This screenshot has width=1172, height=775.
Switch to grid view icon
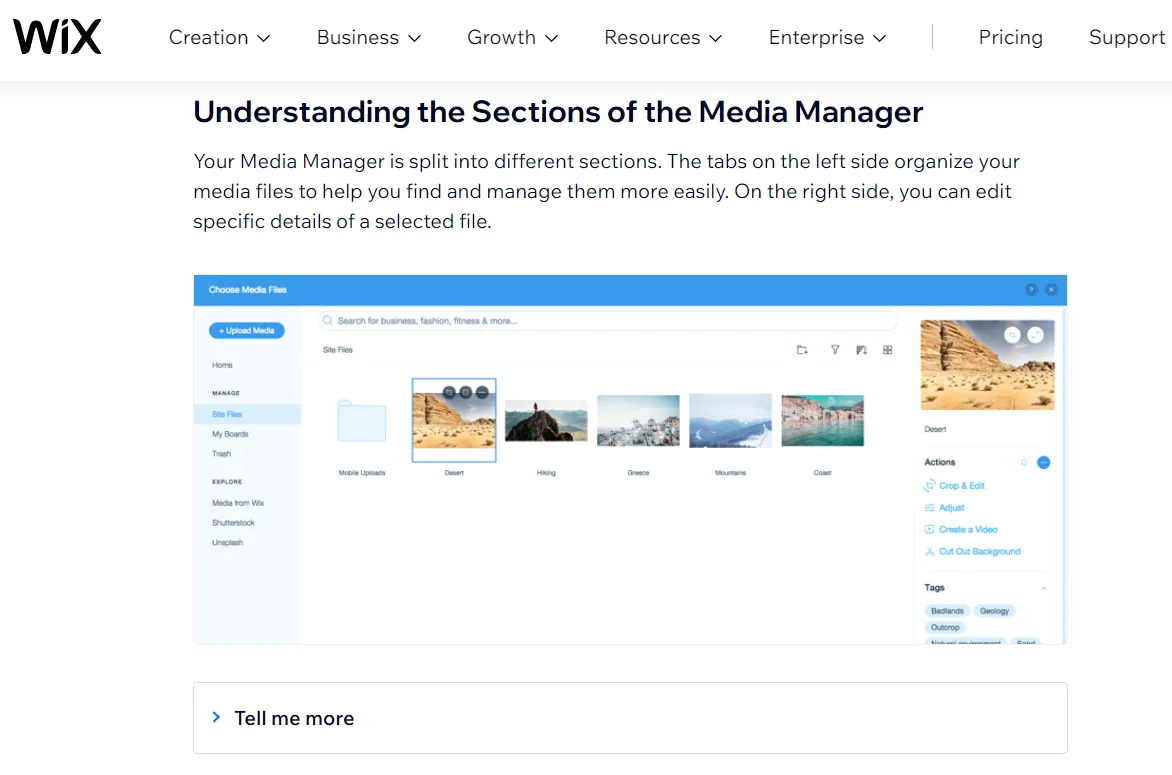pos(888,350)
